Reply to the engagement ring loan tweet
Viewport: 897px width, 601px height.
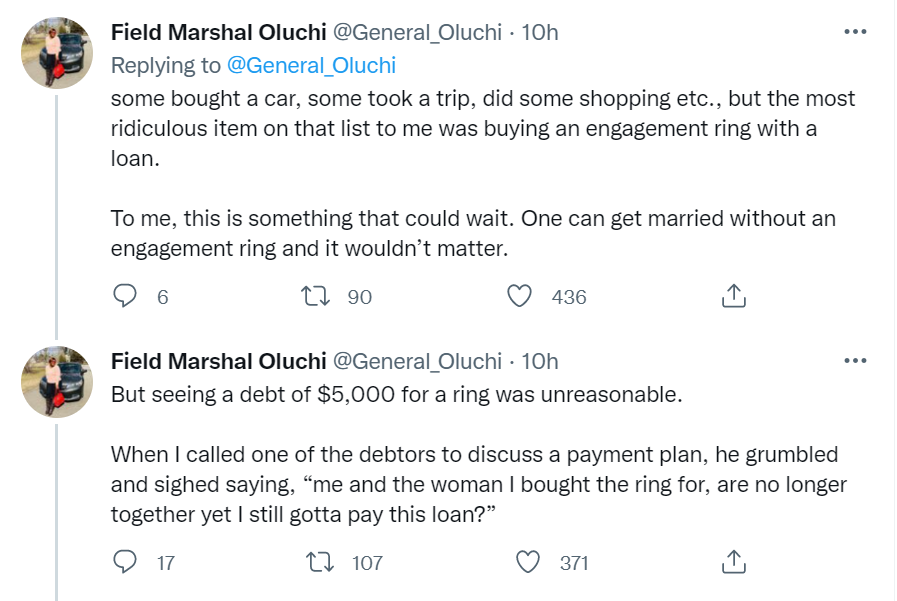tap(125, 296)
